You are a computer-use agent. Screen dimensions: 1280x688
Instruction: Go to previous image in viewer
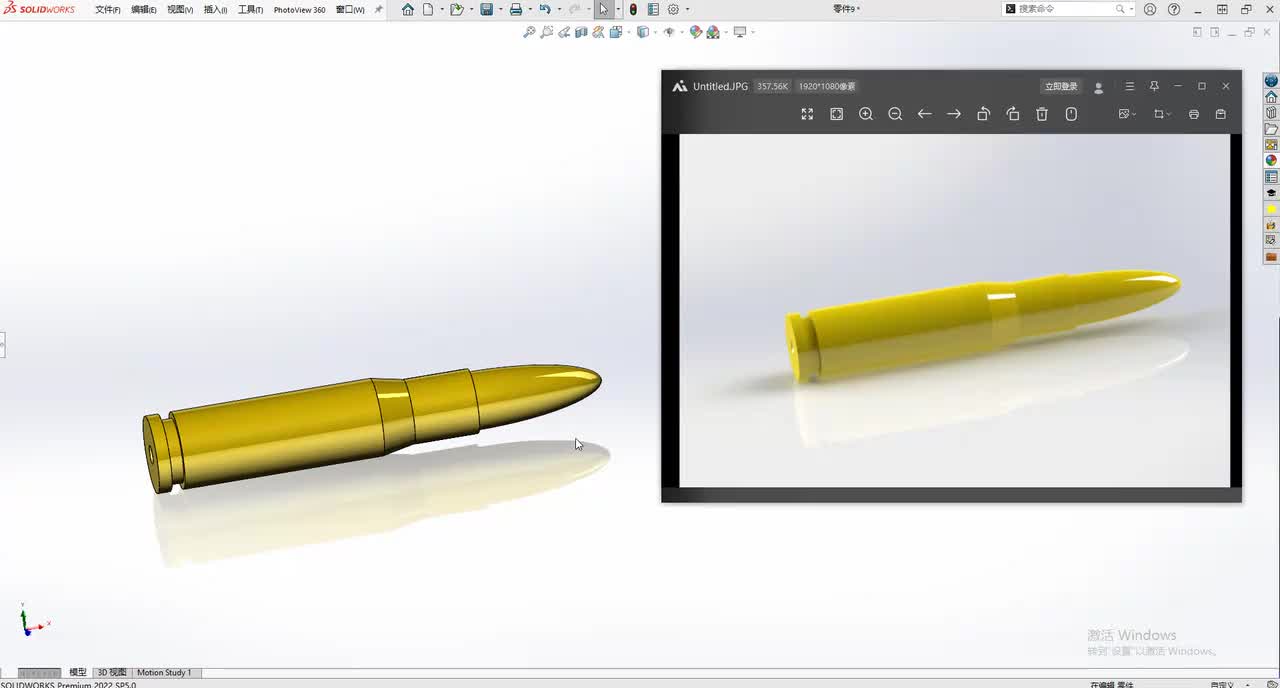(x=925, y=114)
